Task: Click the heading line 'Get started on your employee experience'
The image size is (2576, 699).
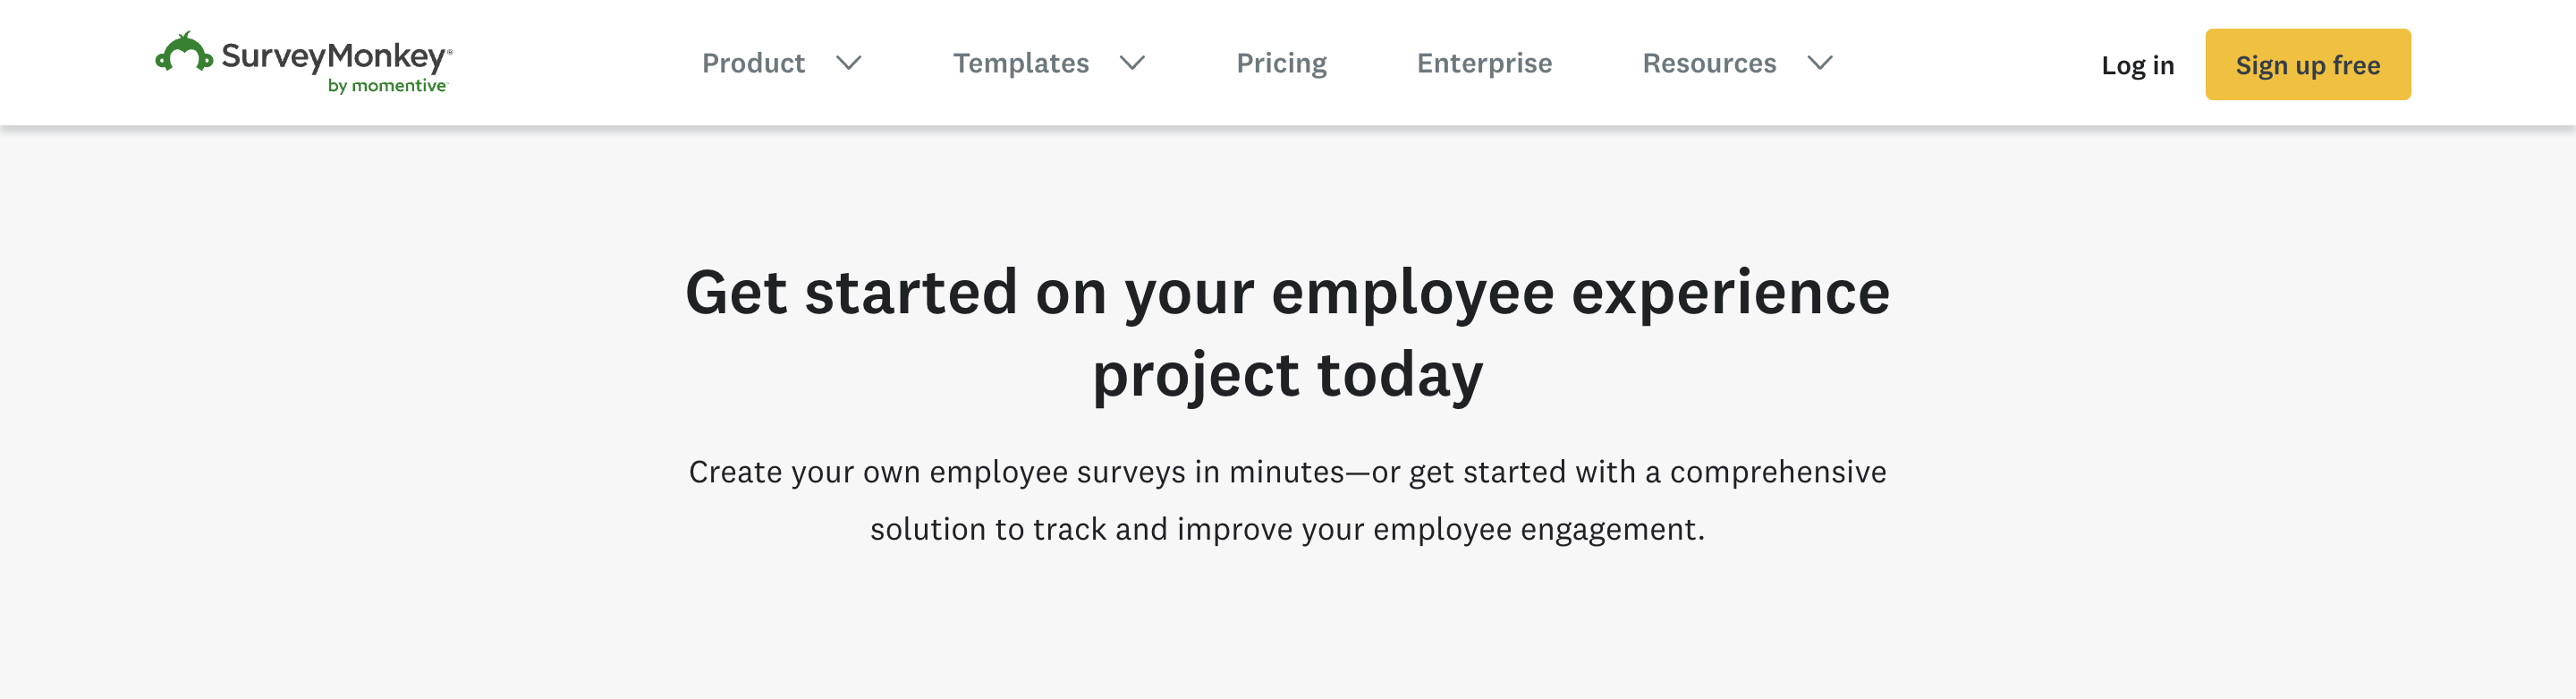Action: (x=1287, y=293)
